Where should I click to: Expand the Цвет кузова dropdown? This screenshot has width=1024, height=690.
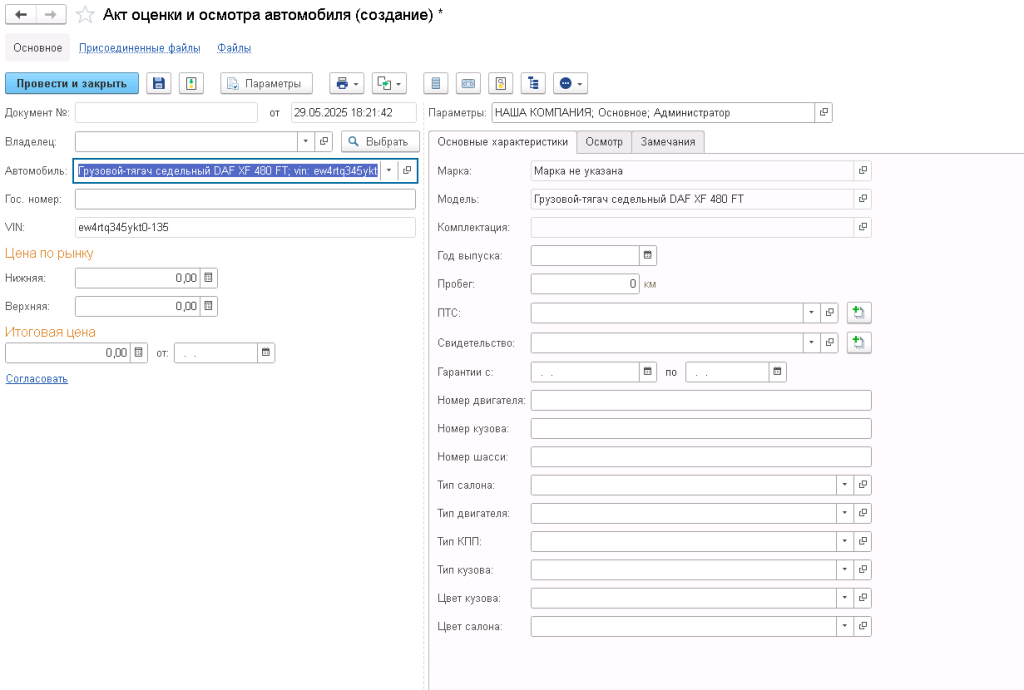[844, 598]
